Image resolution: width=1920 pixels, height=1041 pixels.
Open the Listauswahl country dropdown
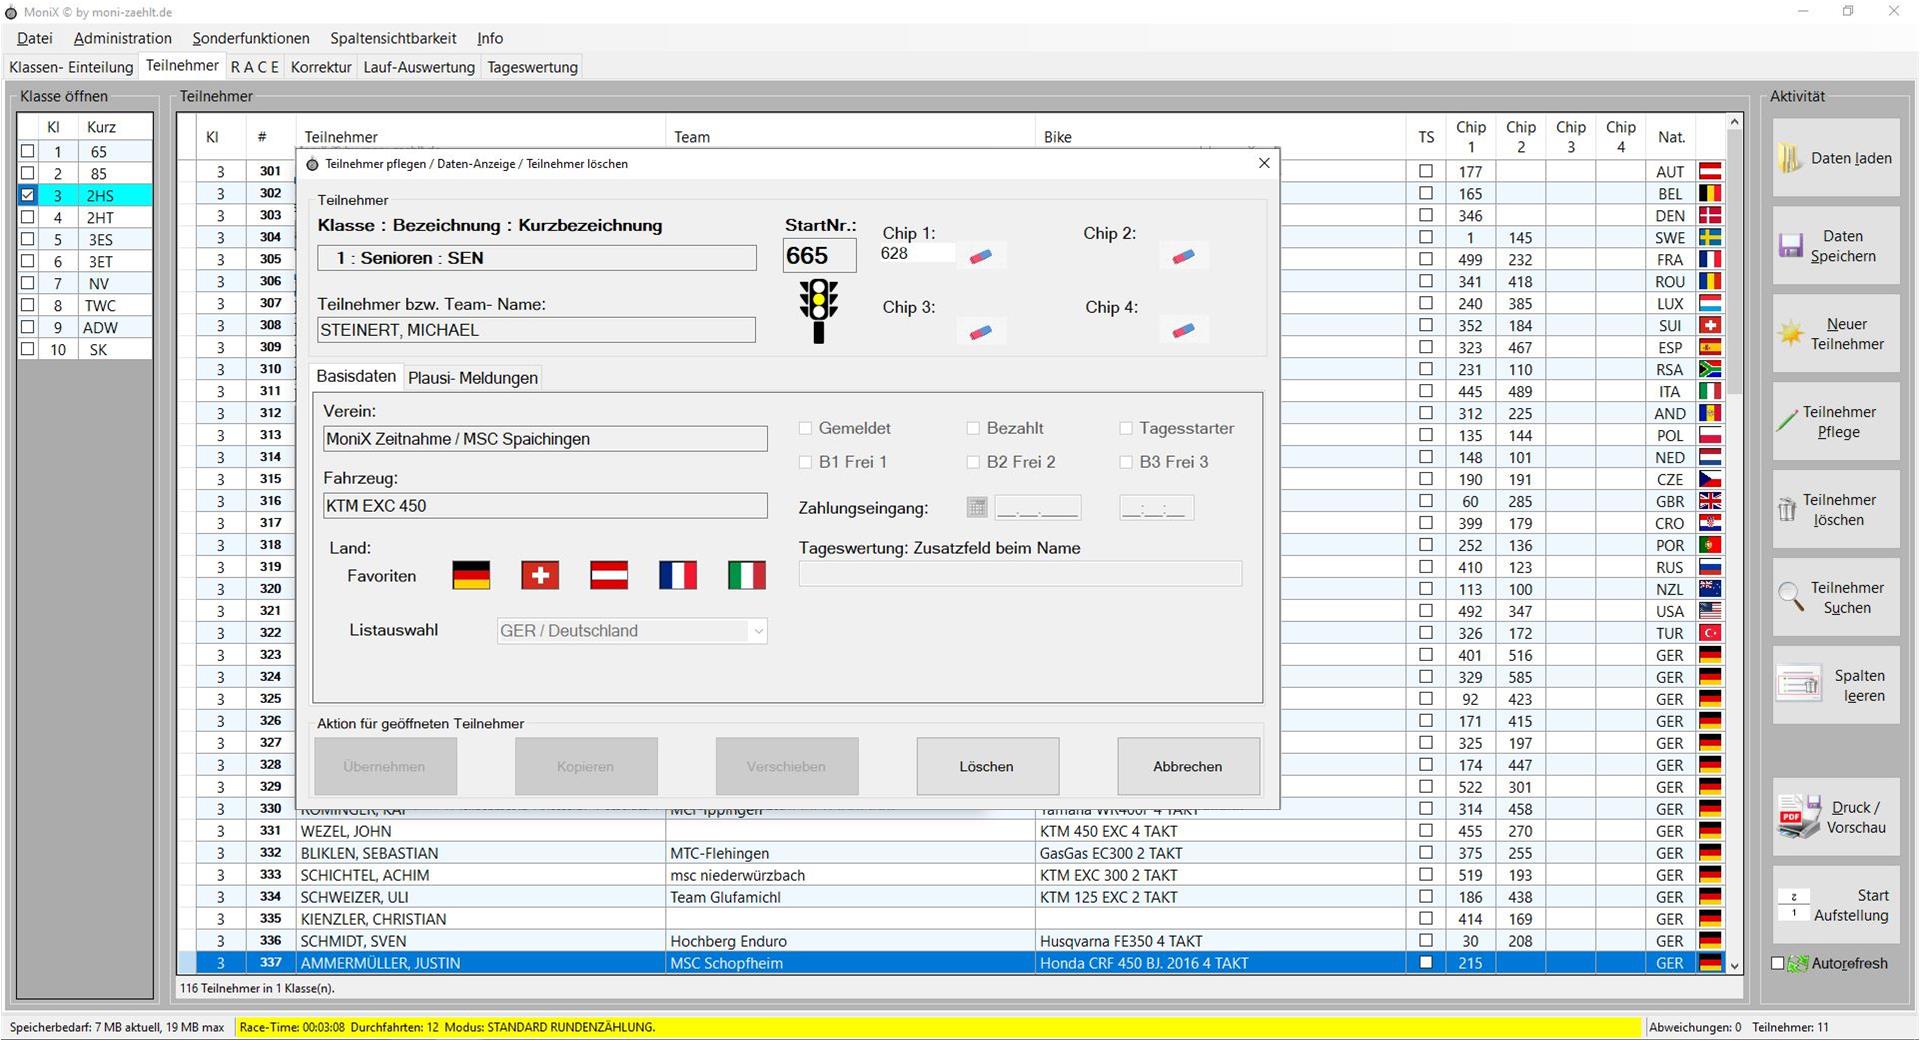(632, 631)
